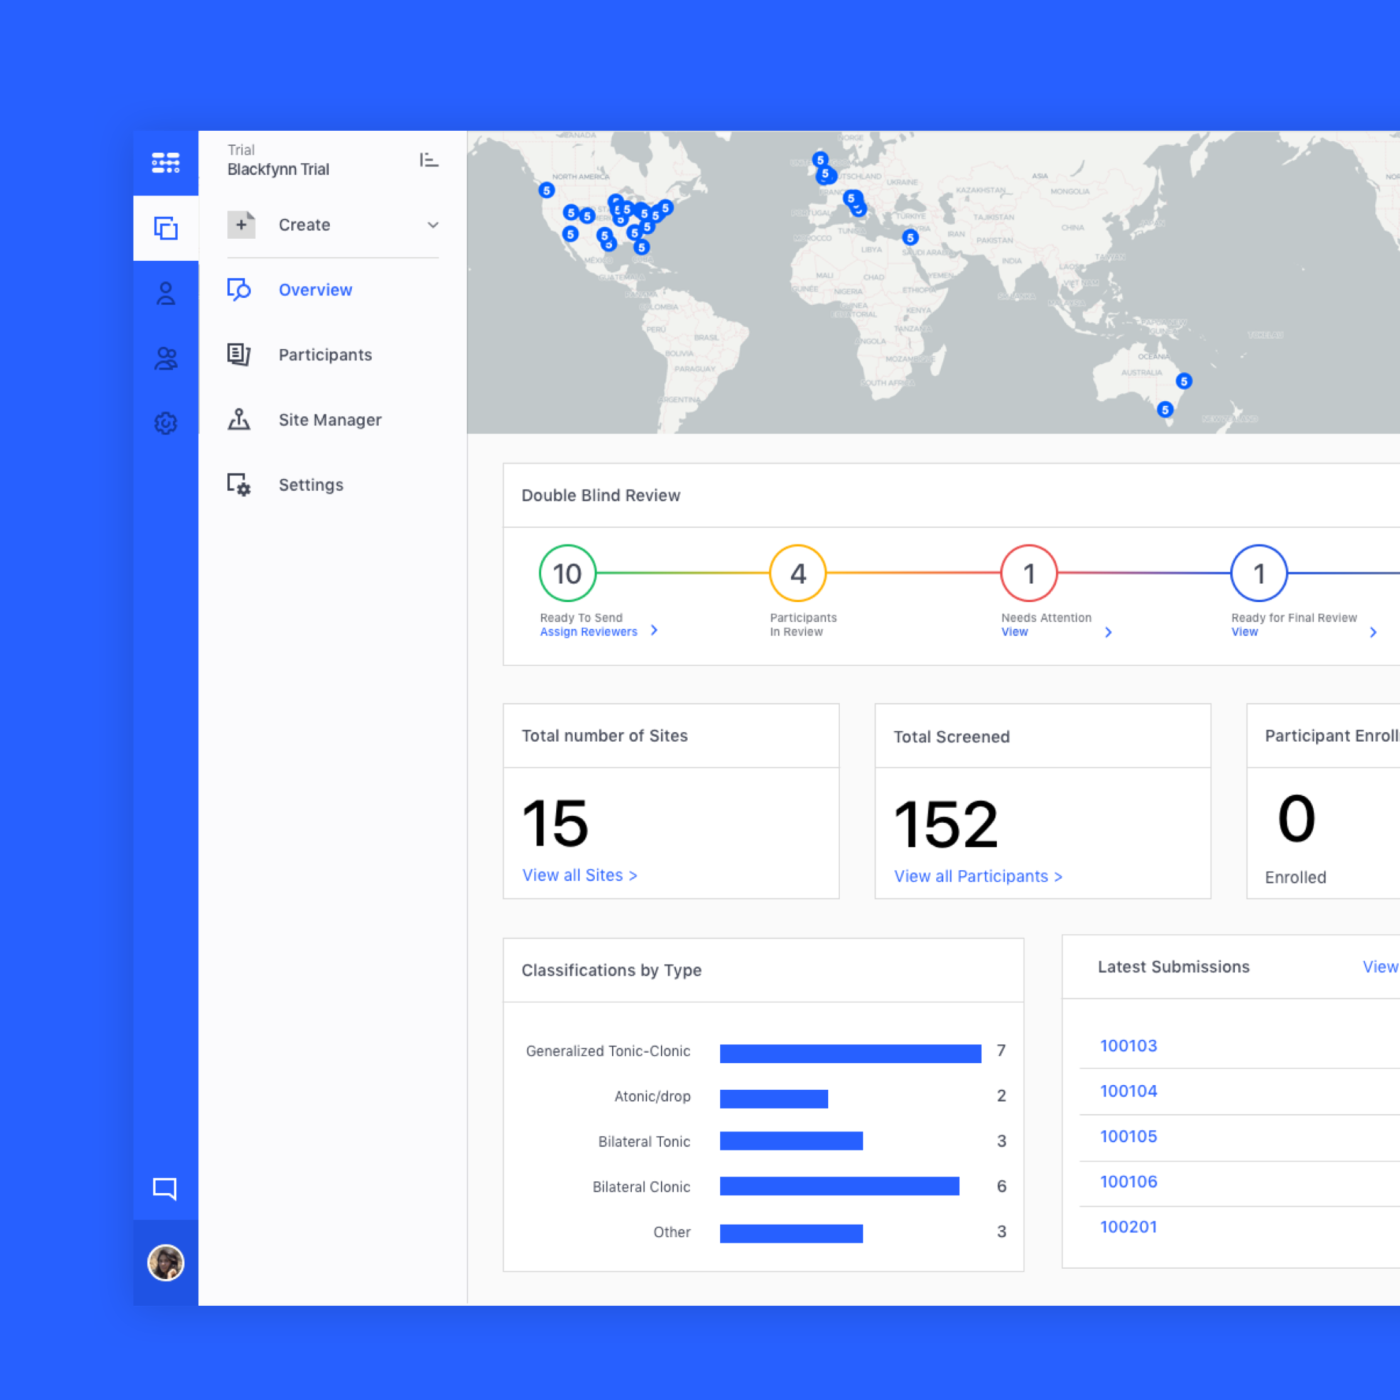Click the Classifications by Type heading
The image size is (1400, 1400).
click(612, 970)
